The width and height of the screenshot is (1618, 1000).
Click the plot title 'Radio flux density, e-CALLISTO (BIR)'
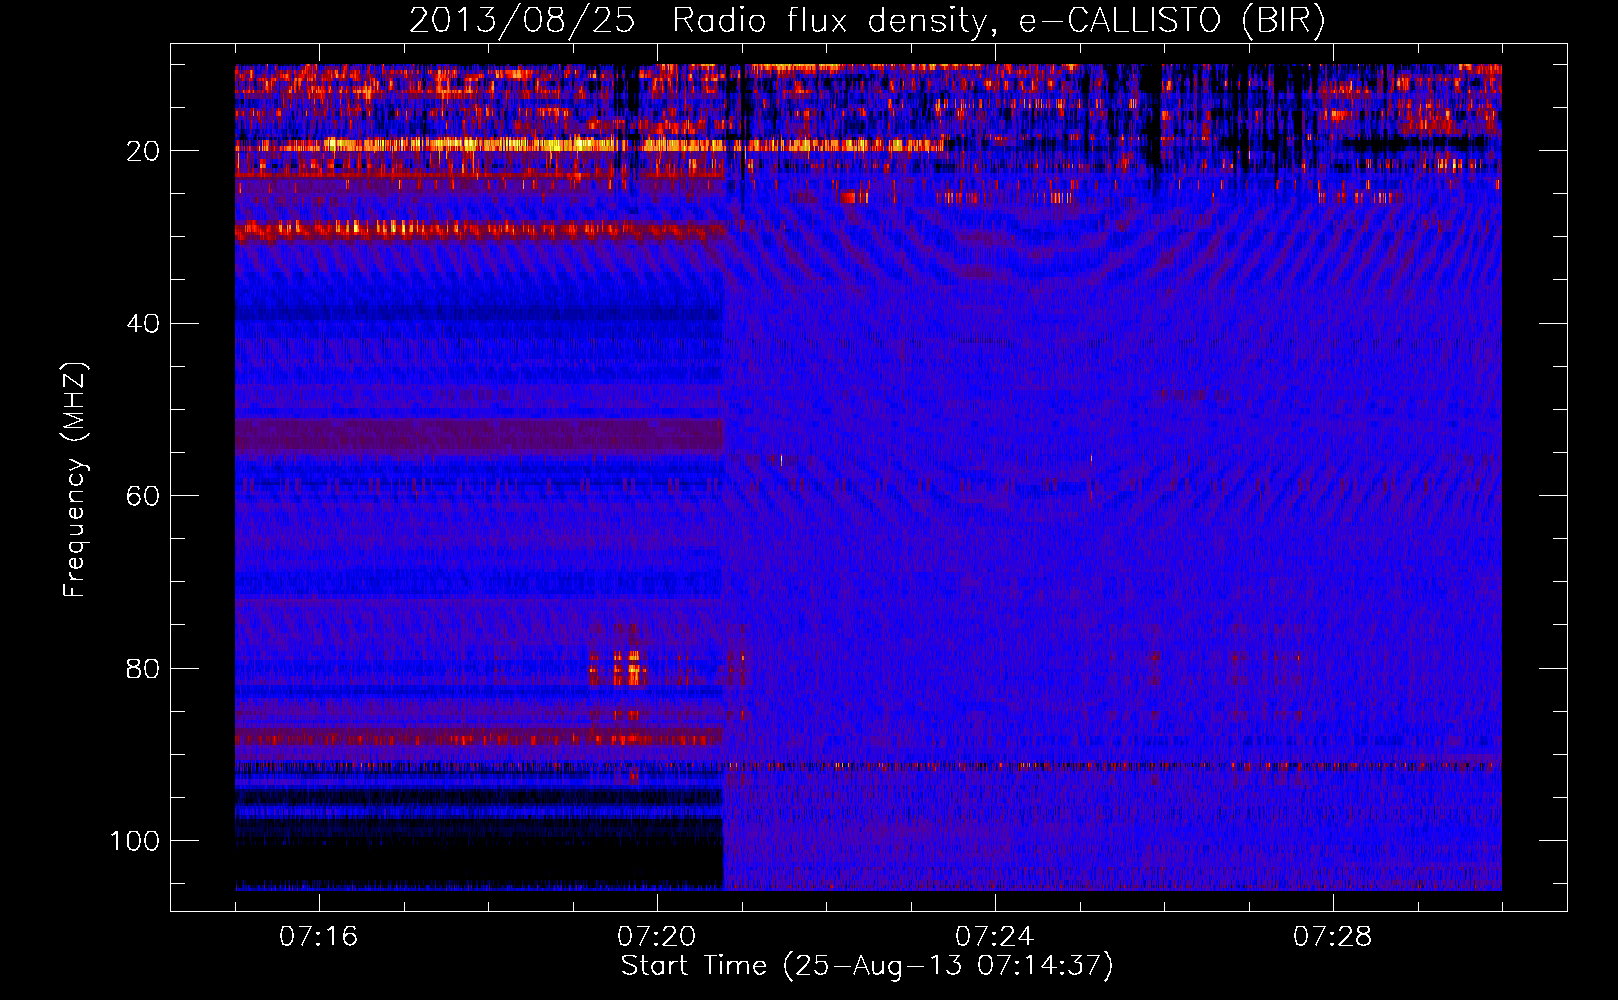tap(998, 21)
